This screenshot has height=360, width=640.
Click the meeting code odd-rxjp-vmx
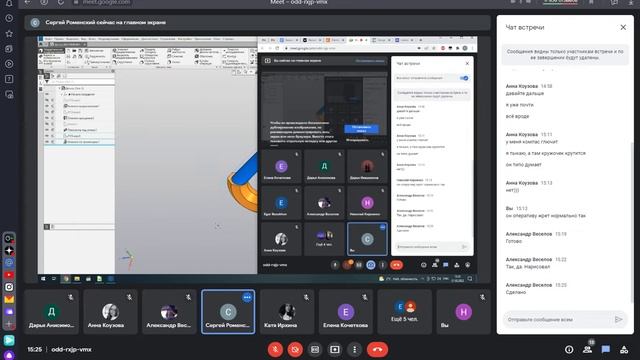point(71,349)
